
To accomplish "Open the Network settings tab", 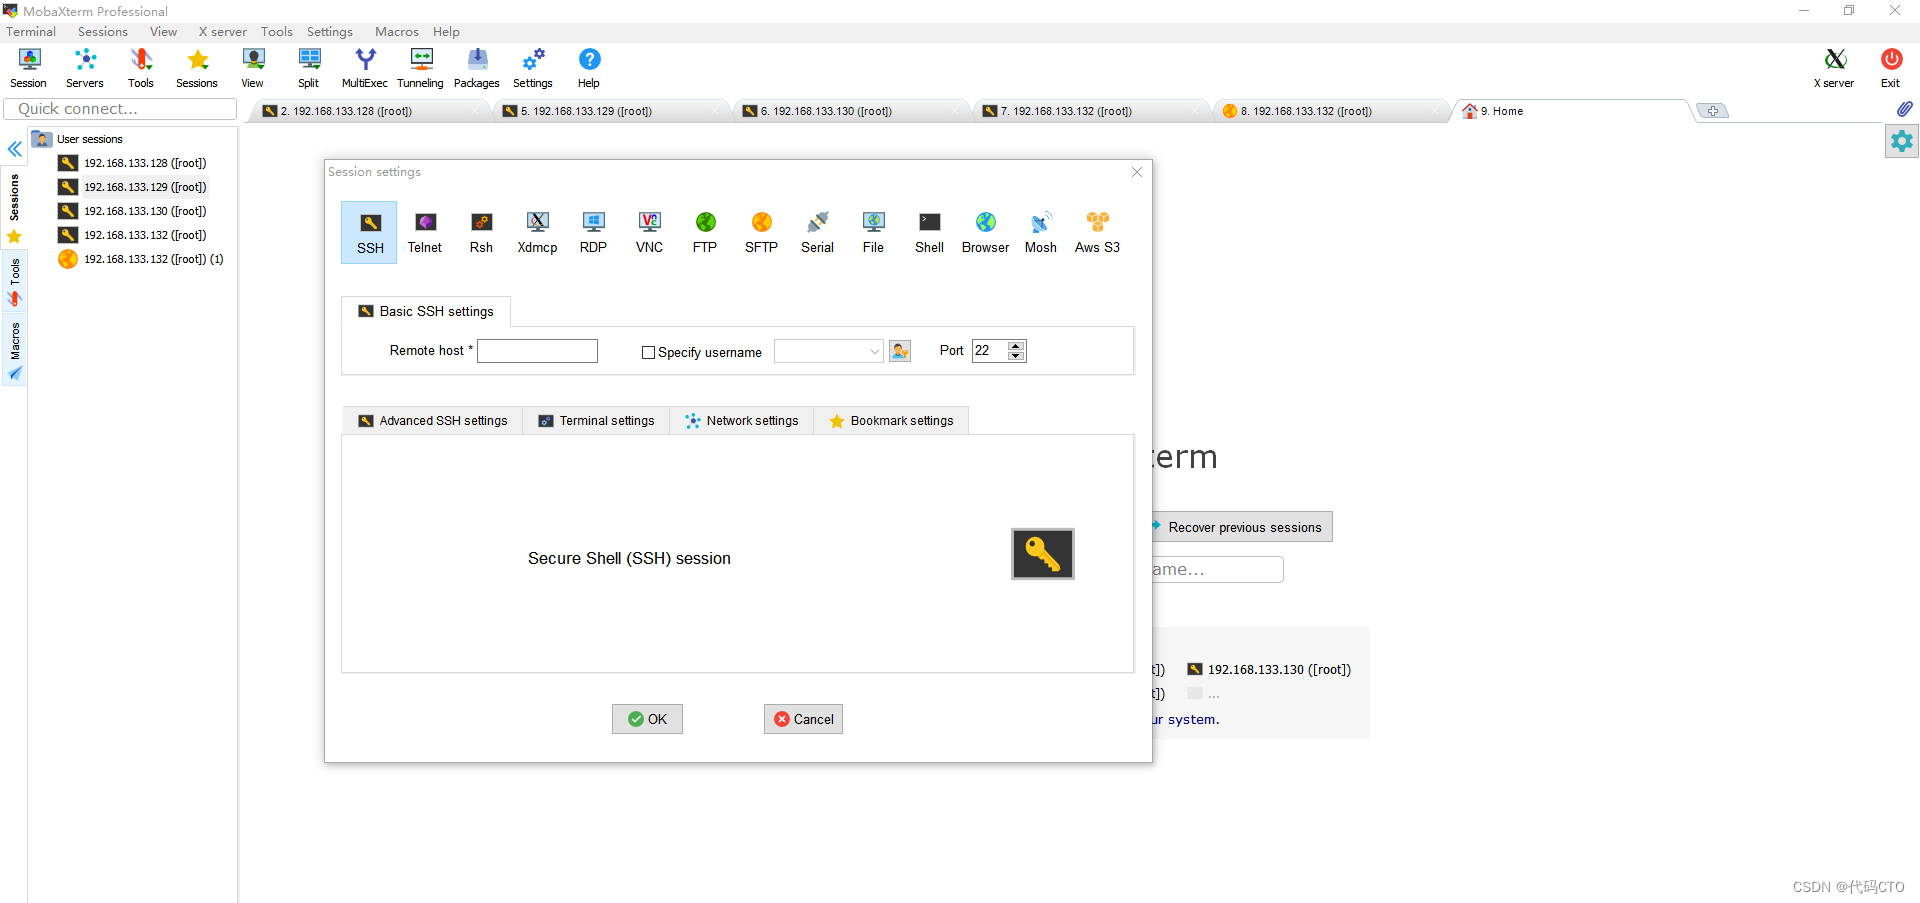I will pos(742,421).
